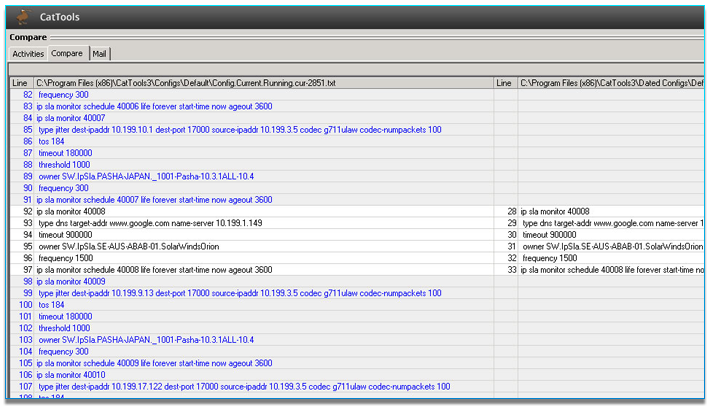This screenshot has height=410, width=710.
Task: Click line 92 ip sla monitor 40008 in left pane
Action: 71,211
